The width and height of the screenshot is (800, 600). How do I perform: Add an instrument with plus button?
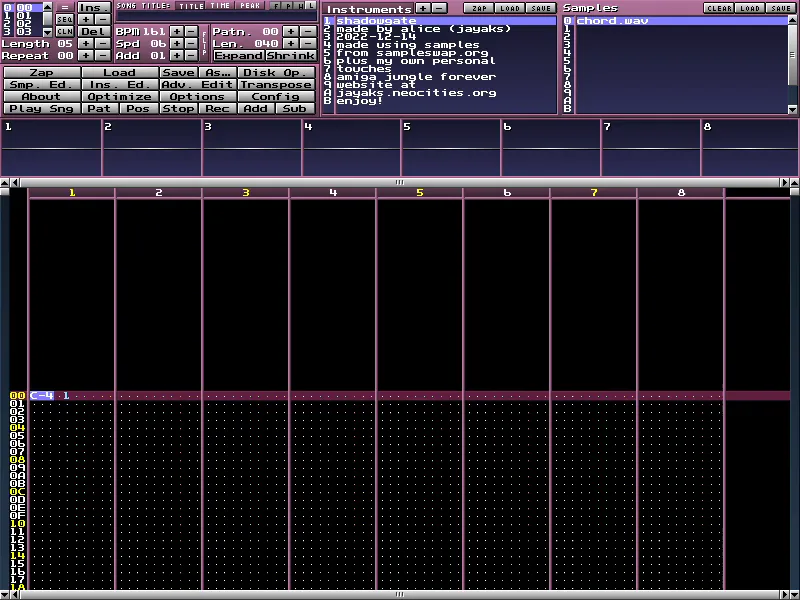point(423,8)
